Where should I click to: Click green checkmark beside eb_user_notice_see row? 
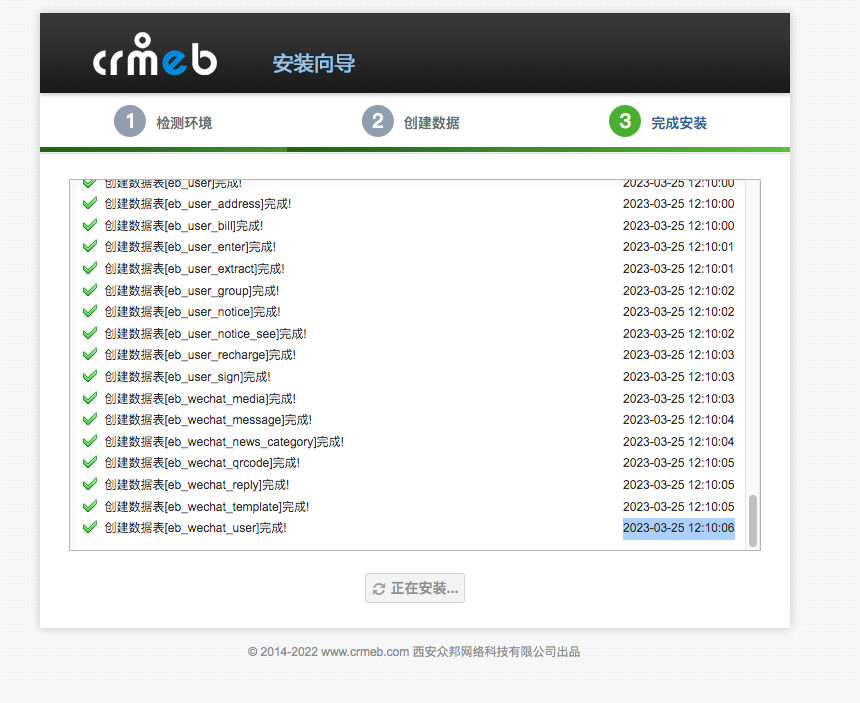(90, 333)
